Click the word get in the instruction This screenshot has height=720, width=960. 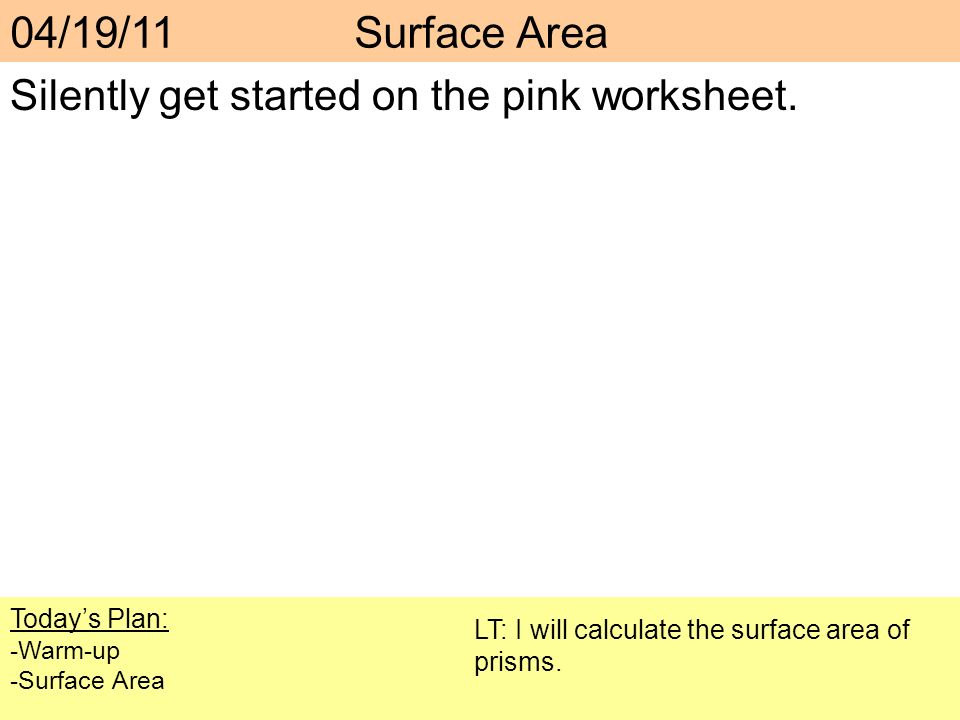coord(189,98)
